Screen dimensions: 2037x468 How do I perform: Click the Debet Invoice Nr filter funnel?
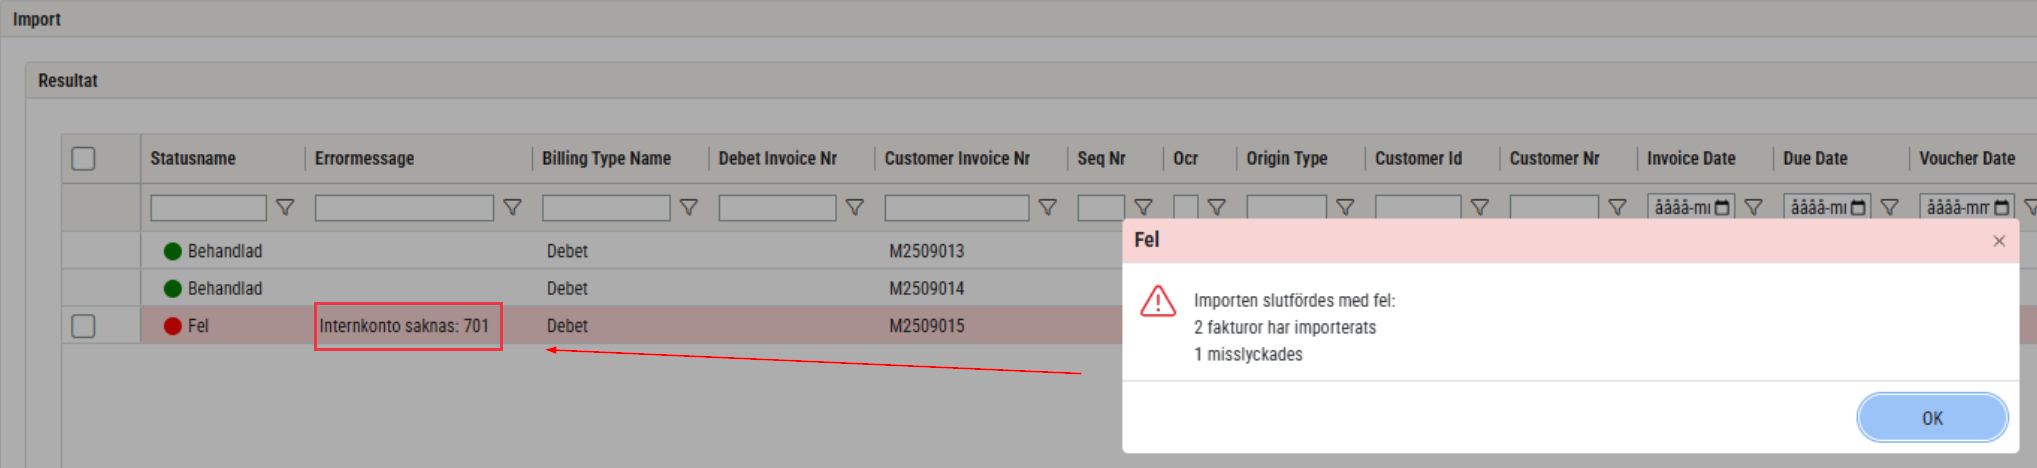point(855,207)
